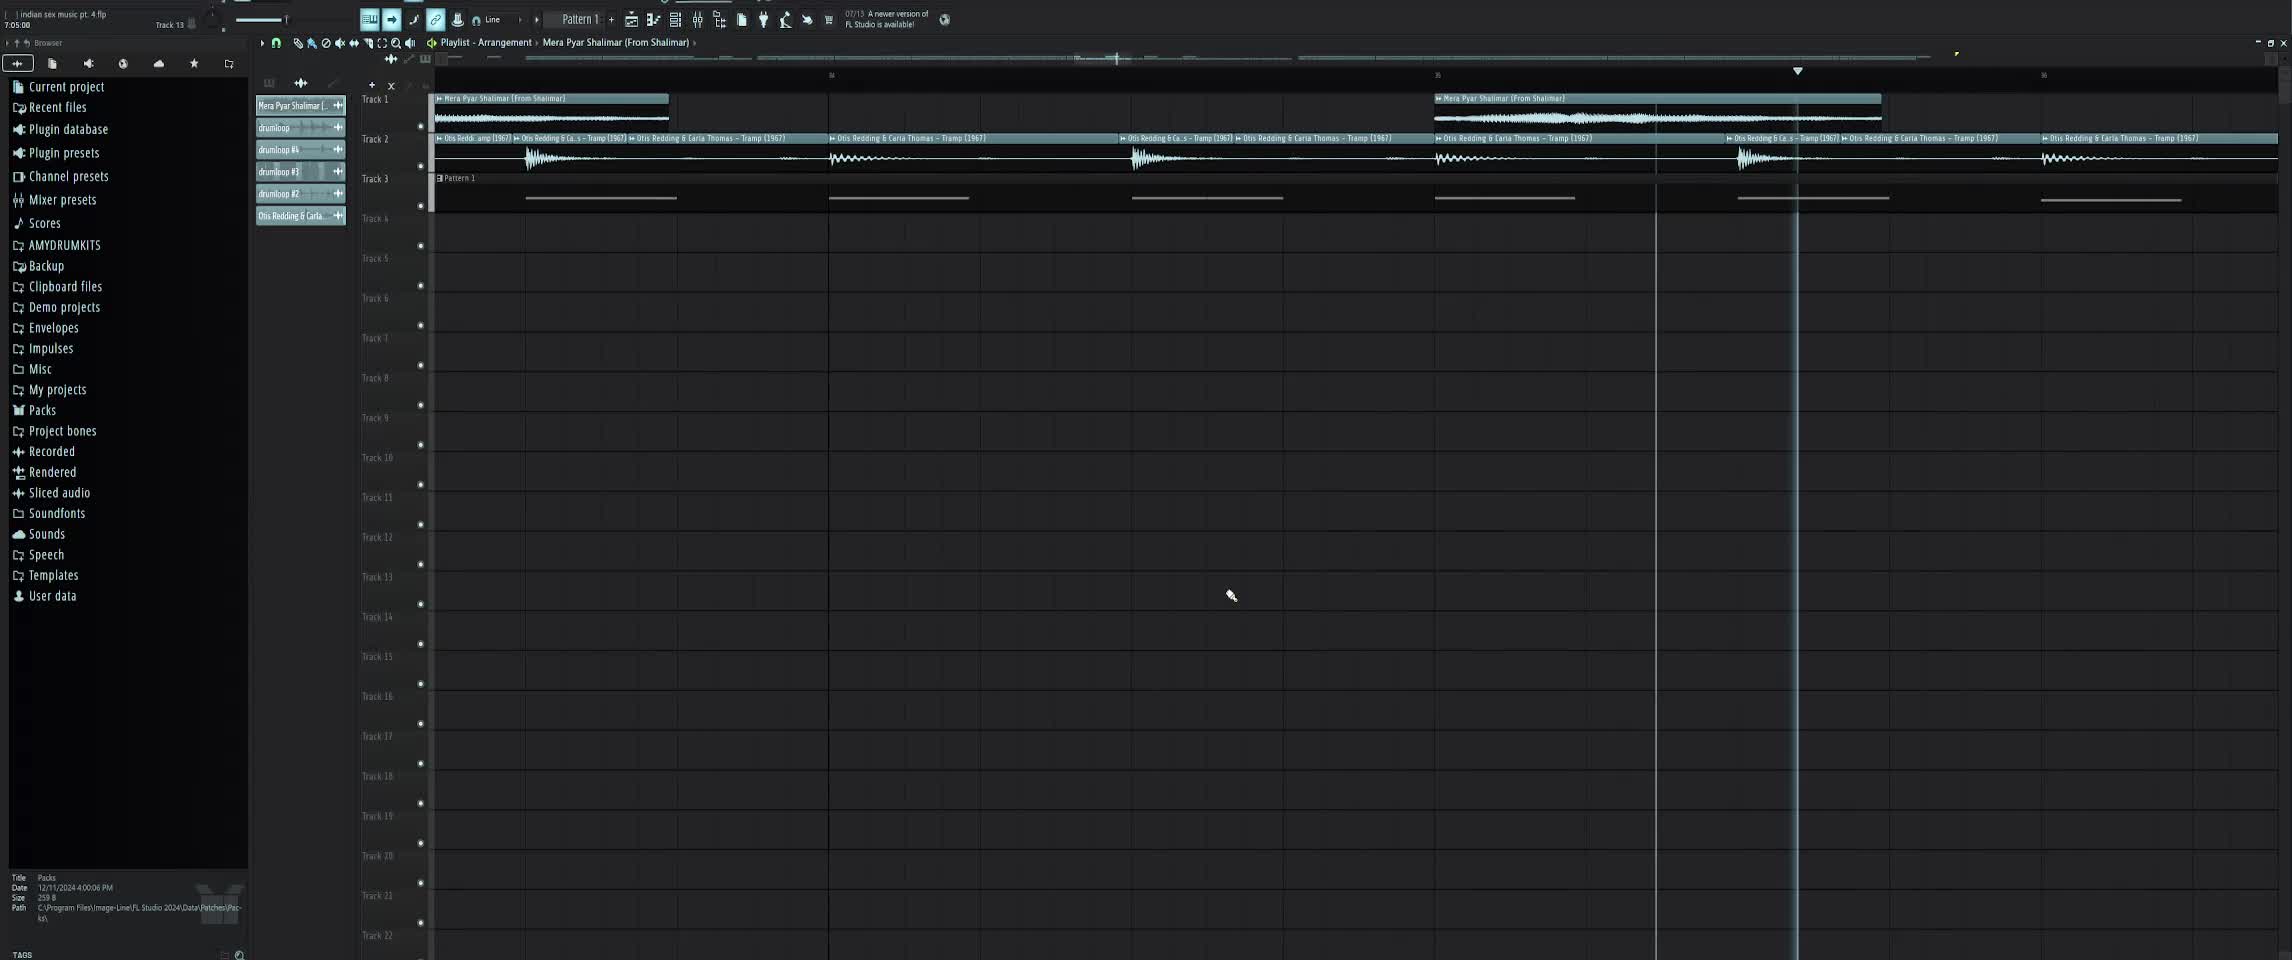The image size is (2292, 960).
Task: Switch to browser plugins speaker tab
Action: click(88, 63)
